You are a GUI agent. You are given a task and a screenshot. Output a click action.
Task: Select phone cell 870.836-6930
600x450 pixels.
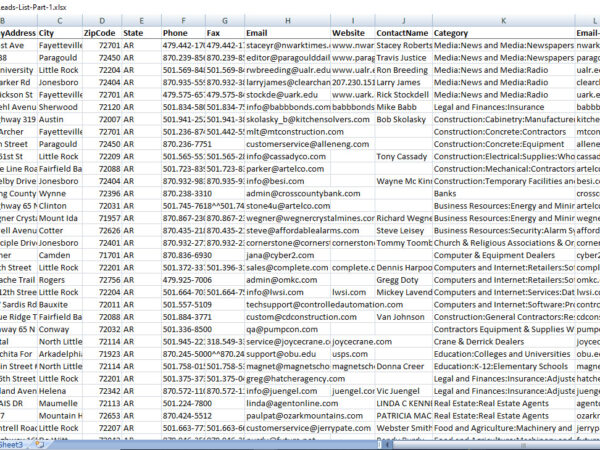coord(183,255)
